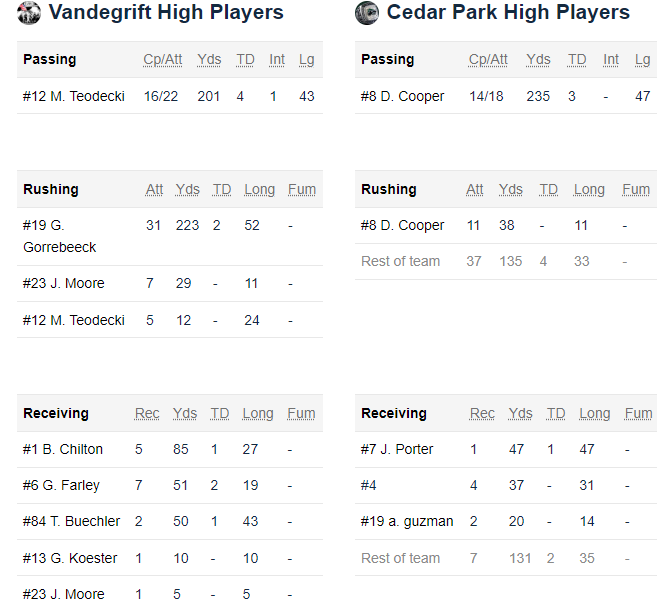Open the Cedar Park High Players heading

coord(508,12)
